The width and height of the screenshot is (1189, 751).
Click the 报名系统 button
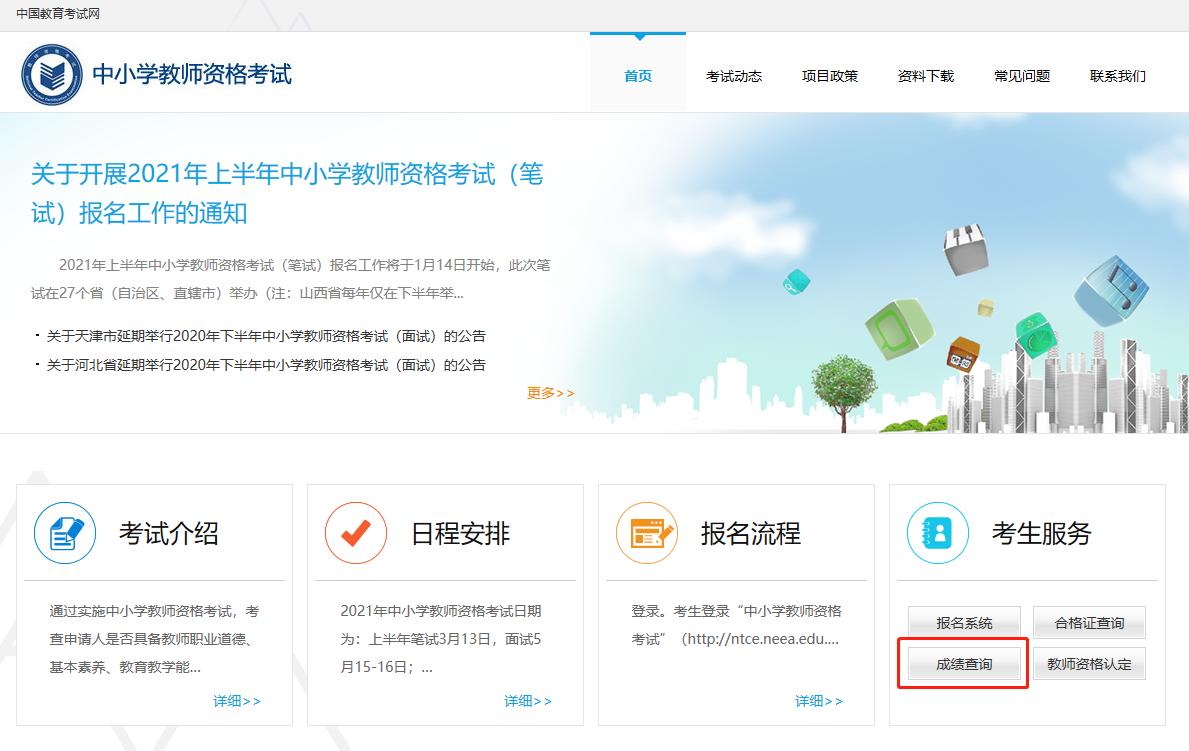coord(965,623)
